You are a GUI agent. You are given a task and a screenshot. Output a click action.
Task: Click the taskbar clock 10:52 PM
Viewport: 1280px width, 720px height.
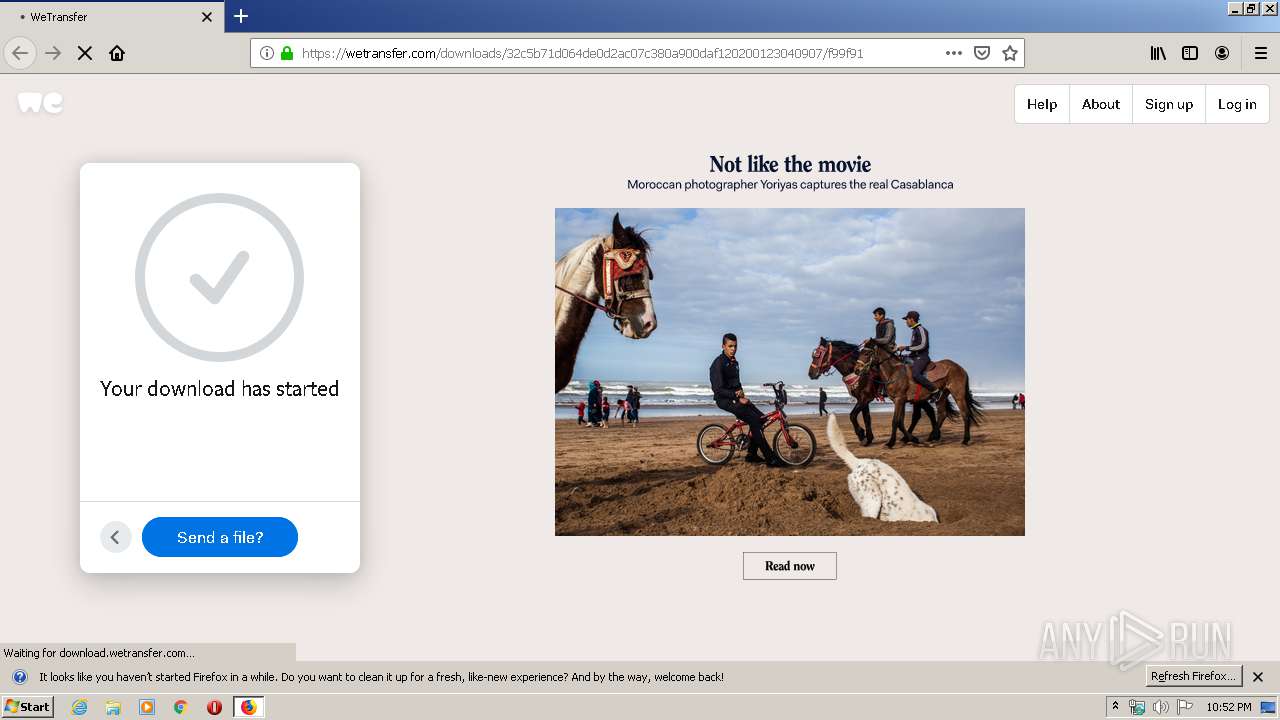click(1229, 707)
